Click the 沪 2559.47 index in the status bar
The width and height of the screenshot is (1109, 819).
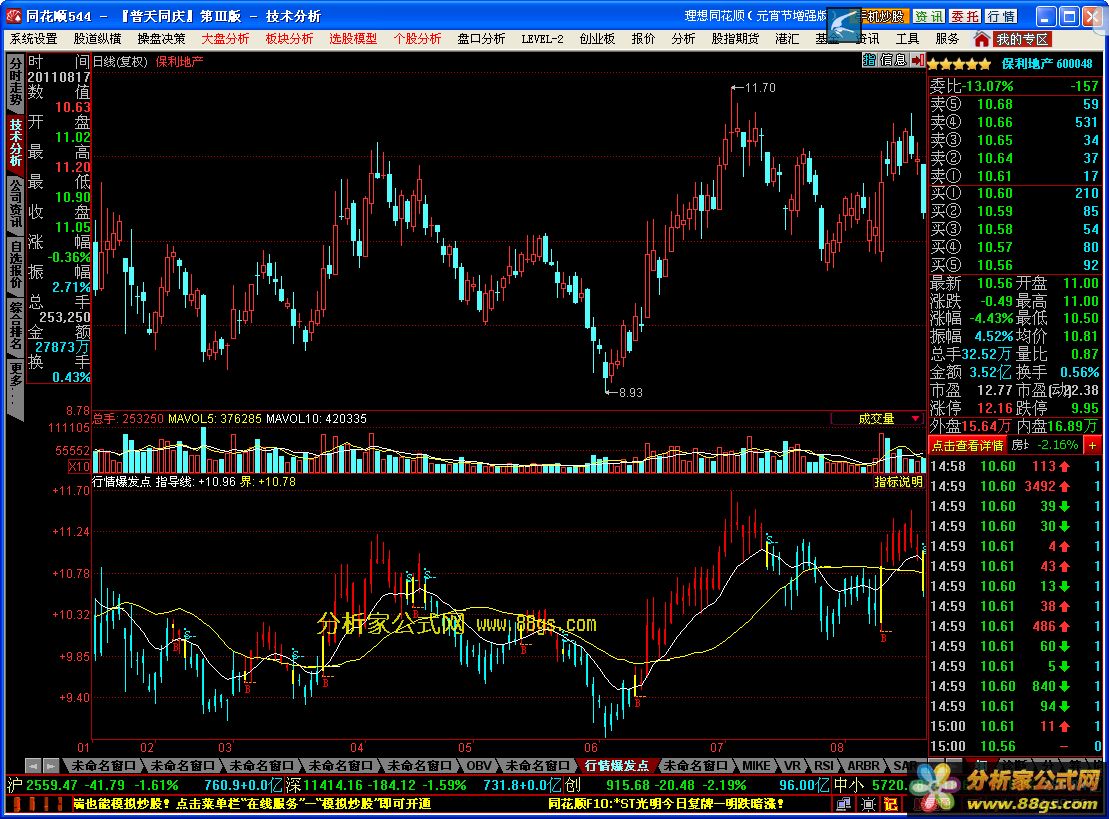point(143,785)
